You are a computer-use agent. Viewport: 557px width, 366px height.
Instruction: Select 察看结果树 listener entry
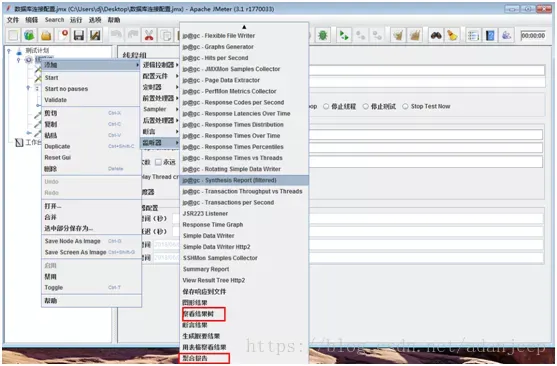coord(244,314)
